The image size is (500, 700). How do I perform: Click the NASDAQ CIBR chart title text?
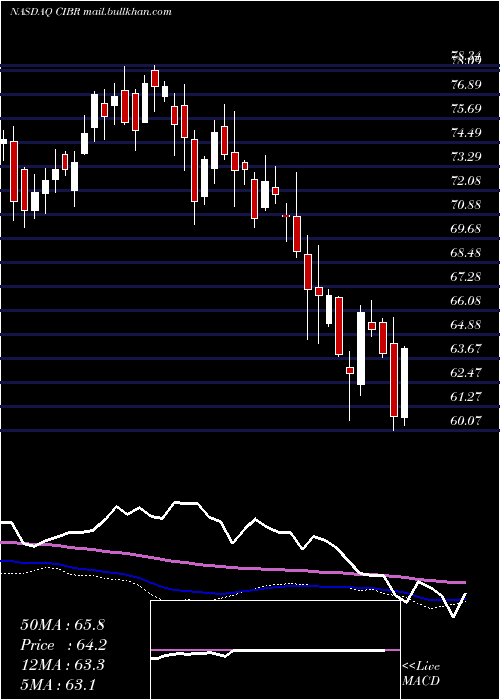tap(91, 12)
